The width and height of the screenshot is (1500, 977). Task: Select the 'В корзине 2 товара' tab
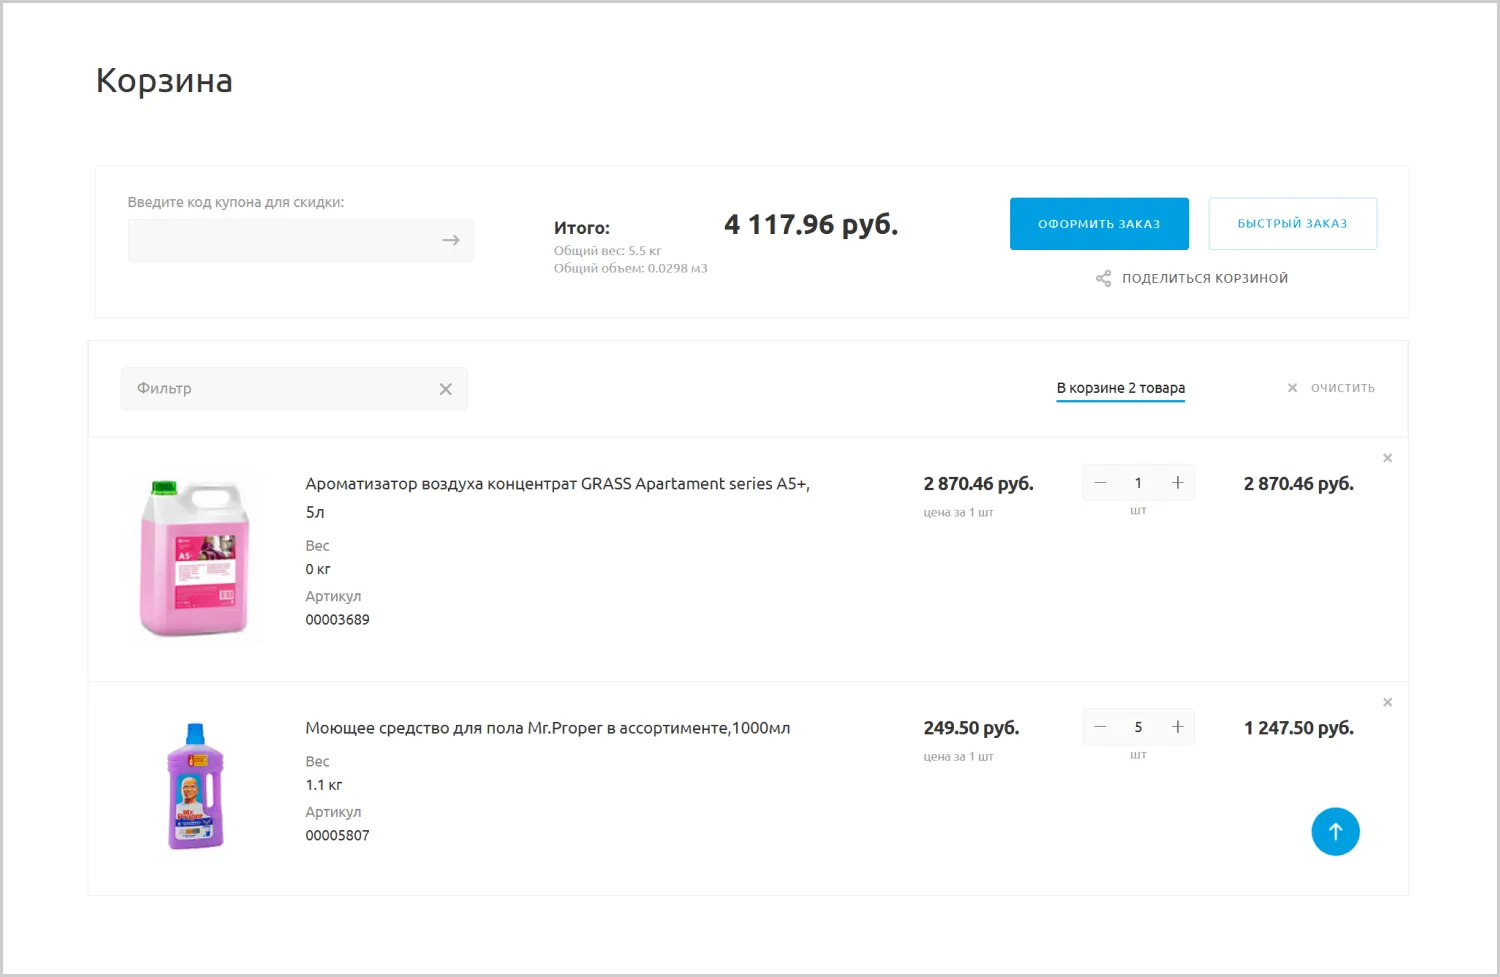click(1120, 388)
